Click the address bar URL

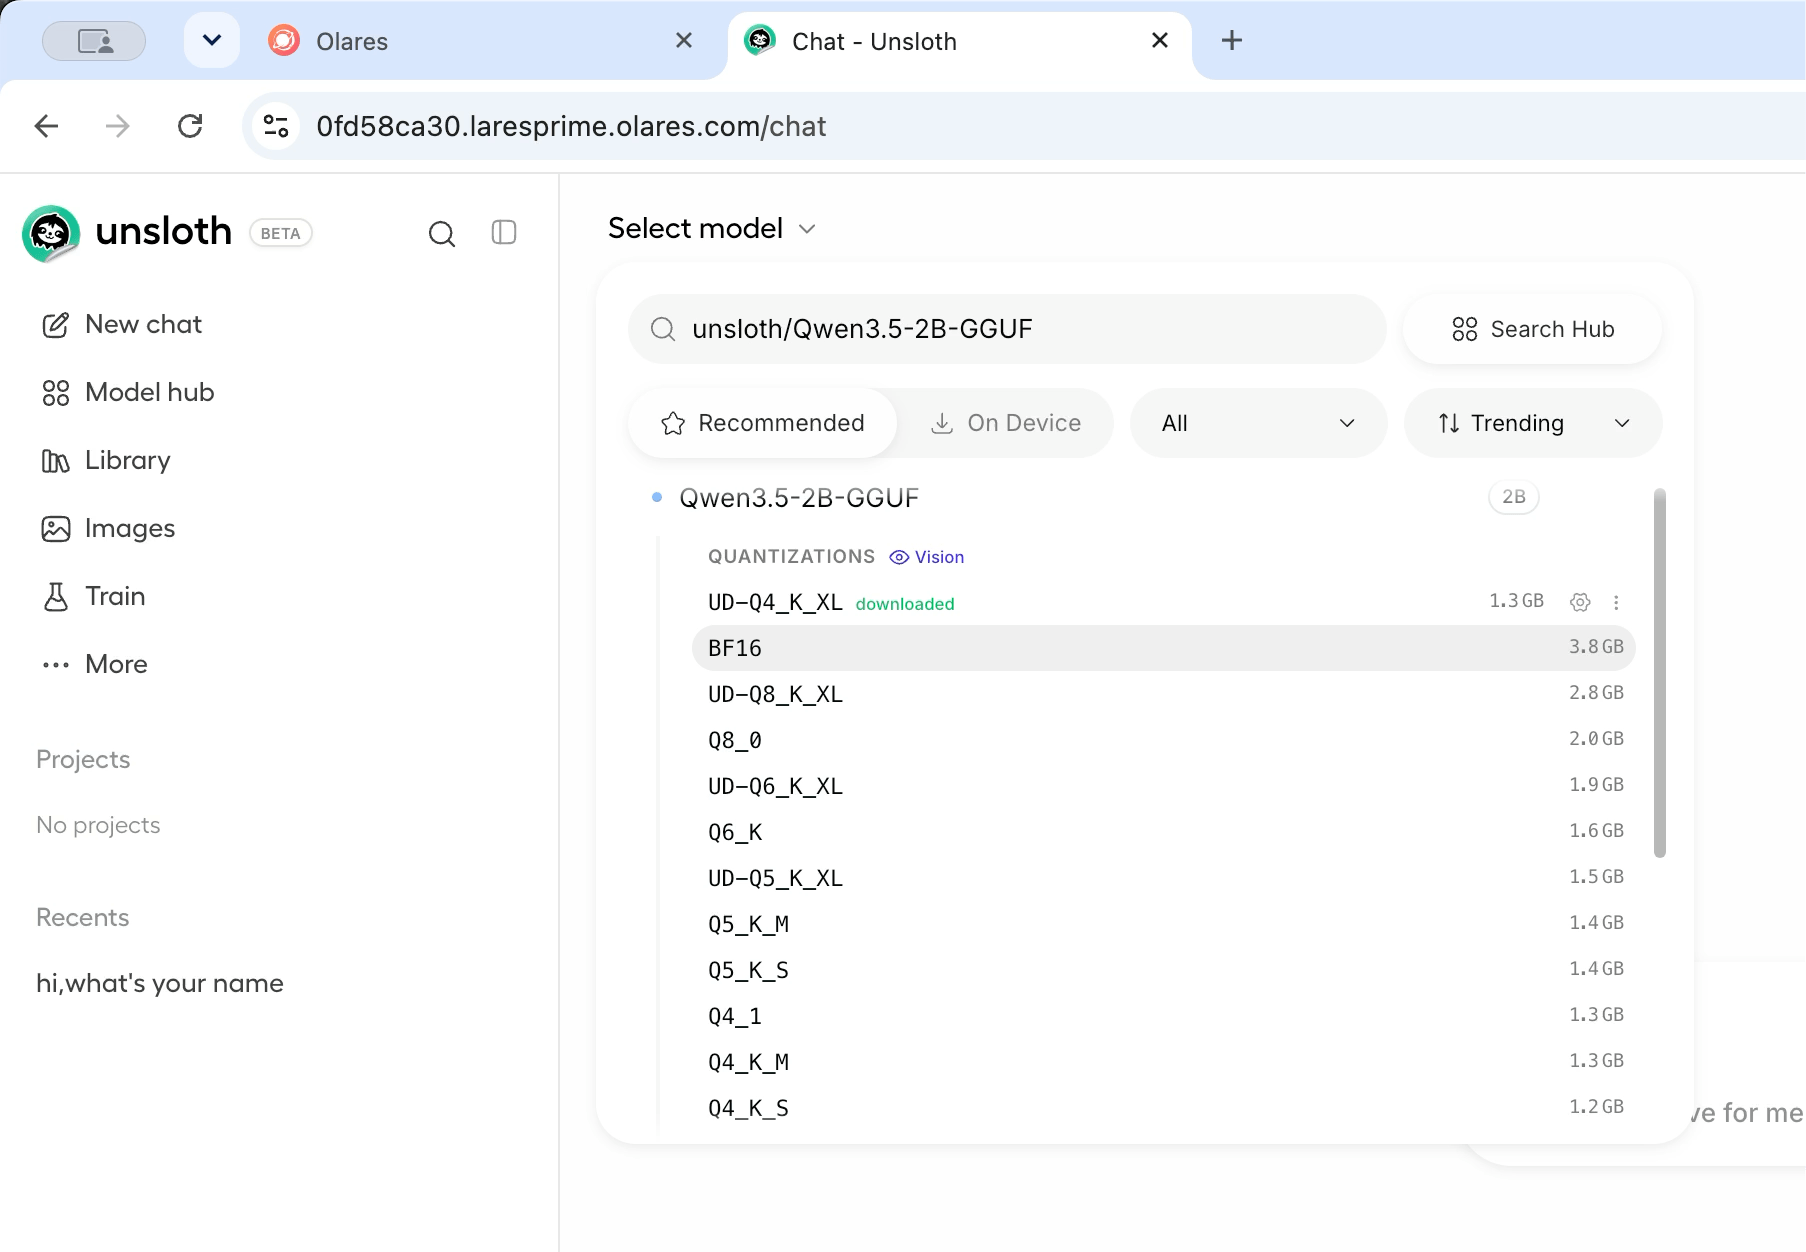tap(571, 126)
